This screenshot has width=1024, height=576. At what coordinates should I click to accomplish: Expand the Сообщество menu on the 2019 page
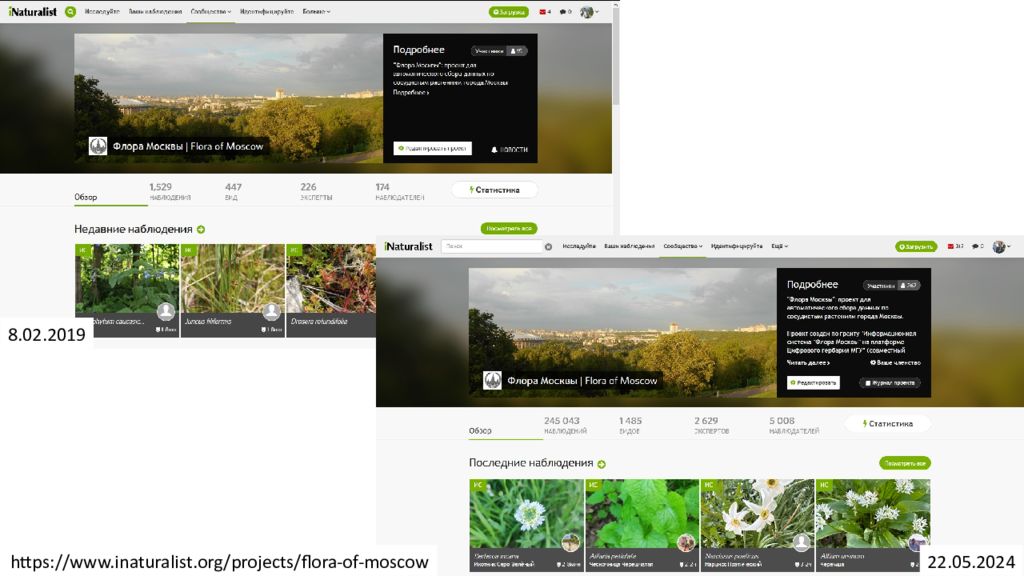[211, 12]
